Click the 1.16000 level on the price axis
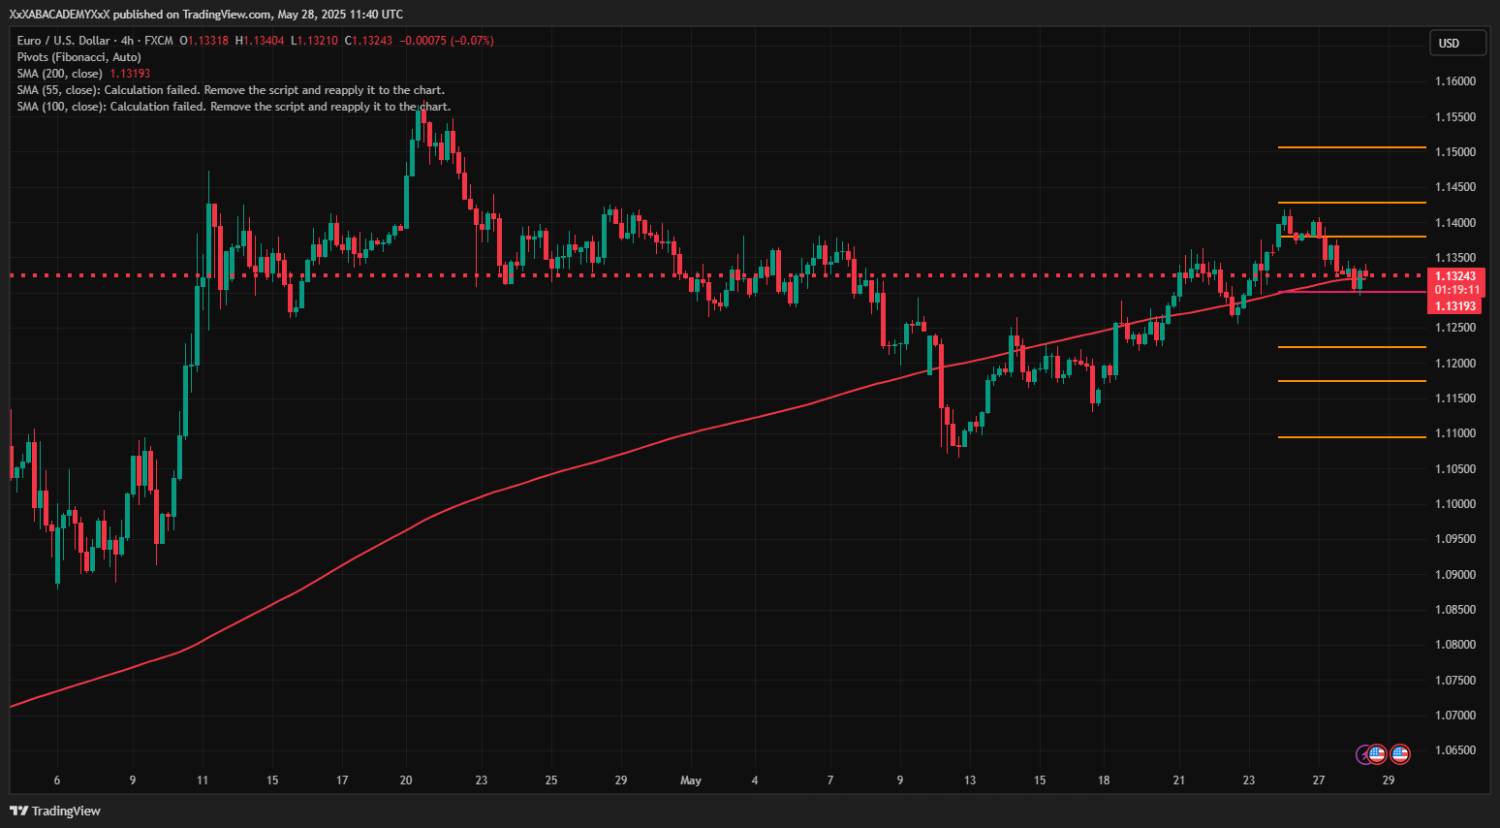This screenshot has width=1500, height=828. click(x=1455, y=81)
